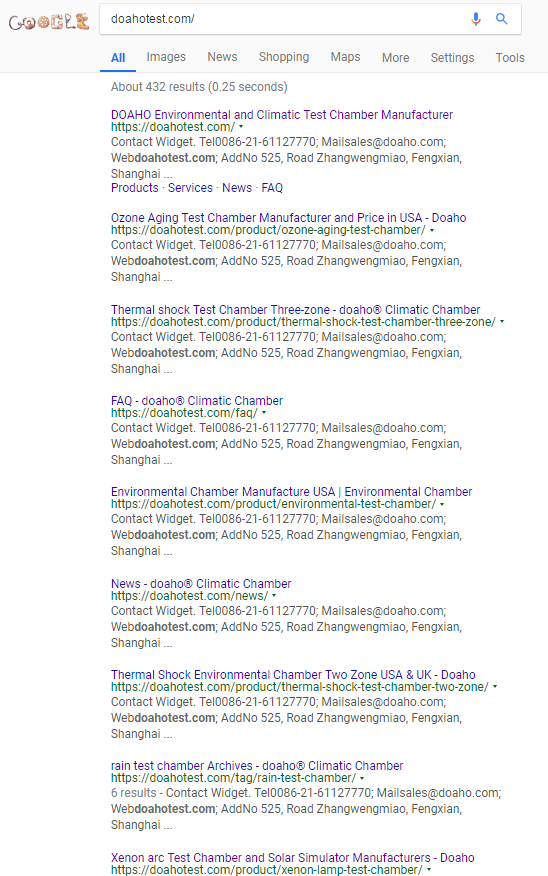Open Xenon arc Test Chamber result
This screenshot has height=876, width=548.
[x=293, y=858]
